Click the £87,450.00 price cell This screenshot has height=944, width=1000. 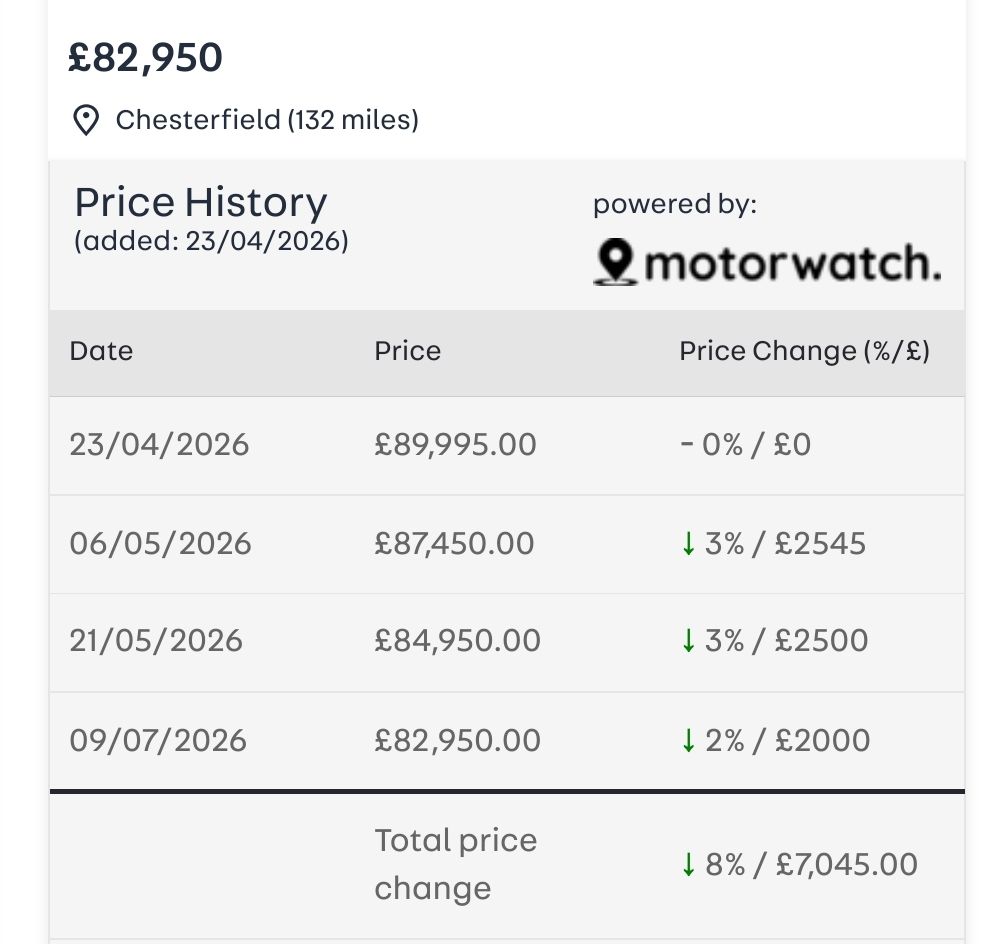click(x=454, y=544)
